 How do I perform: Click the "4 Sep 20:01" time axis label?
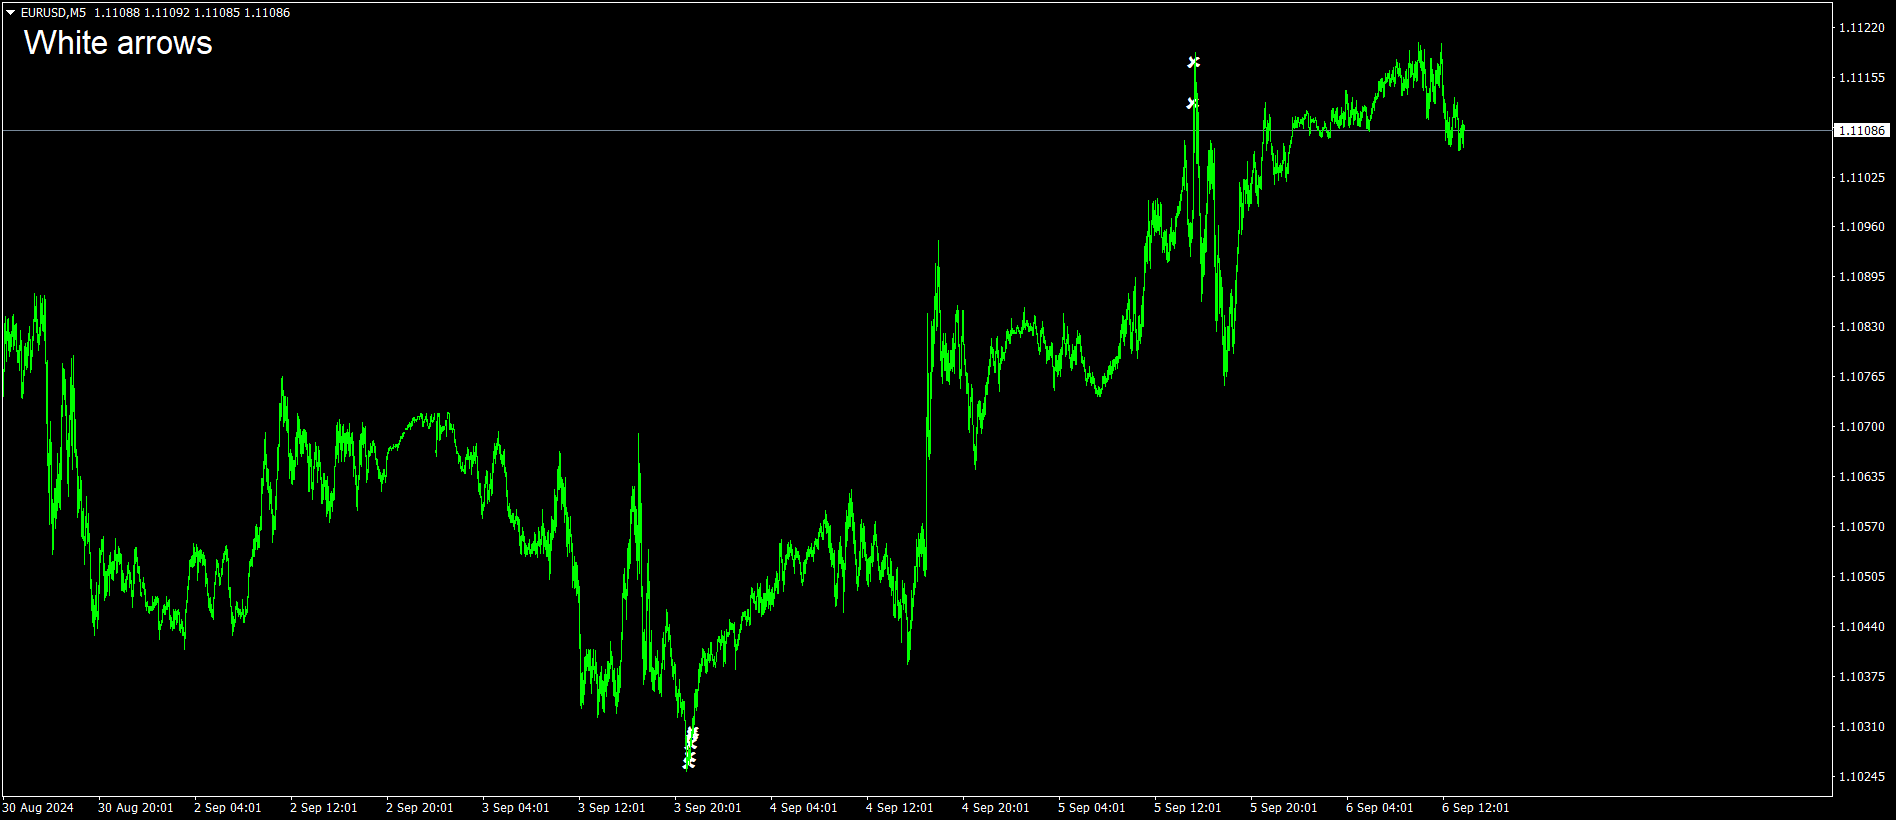coord(996,808)
